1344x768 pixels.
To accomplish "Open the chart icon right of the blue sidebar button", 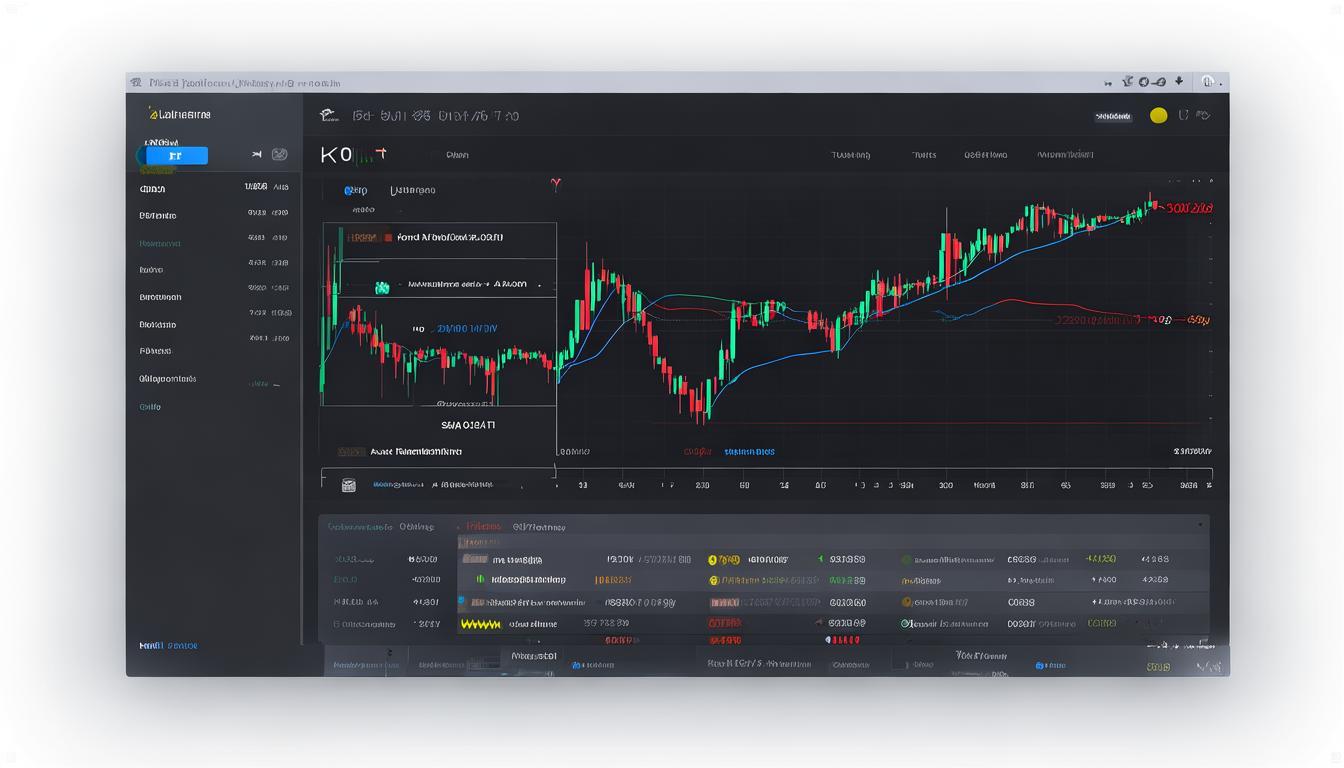I will [280, 155].
